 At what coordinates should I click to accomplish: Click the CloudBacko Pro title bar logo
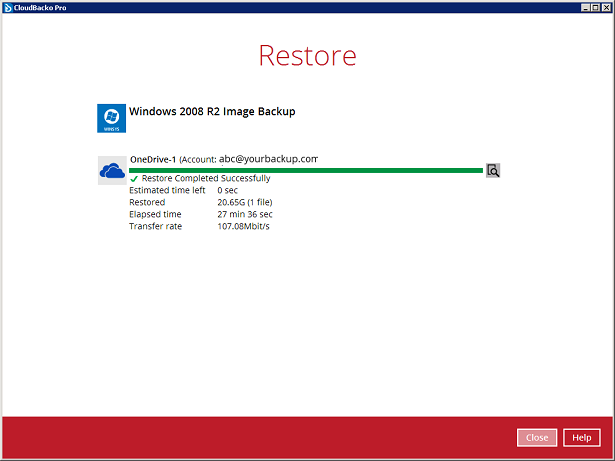click(7, 7)
